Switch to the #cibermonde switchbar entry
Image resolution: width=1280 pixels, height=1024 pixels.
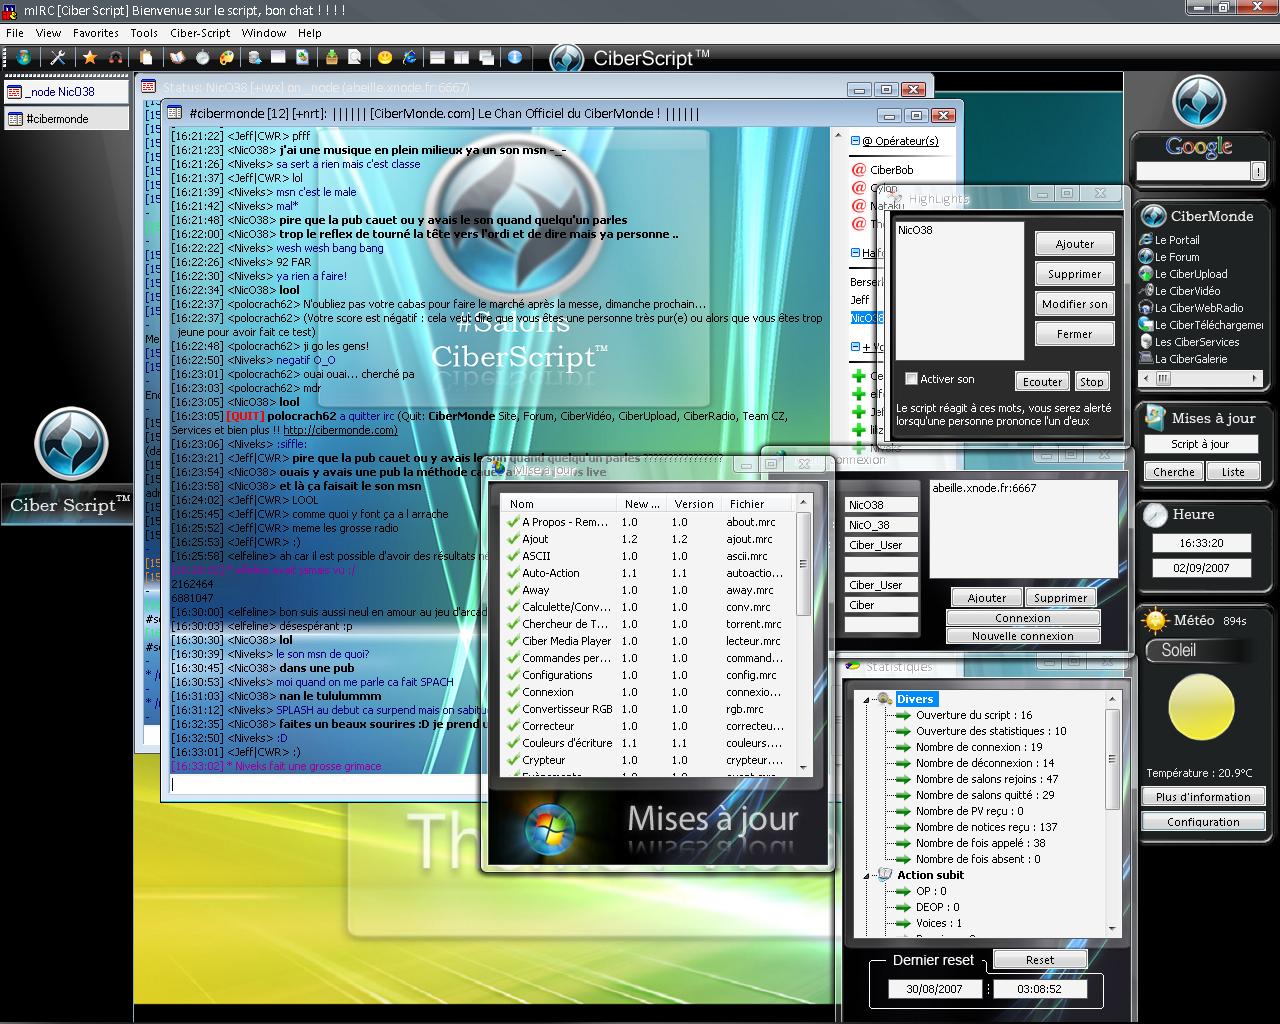pos(66,119)
